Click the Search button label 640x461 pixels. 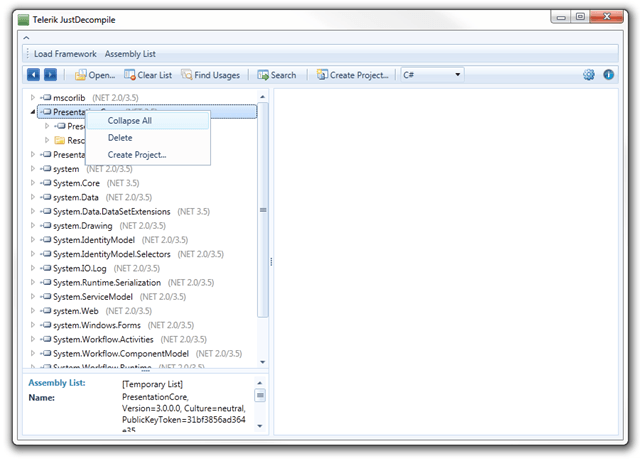pos(284,75)
